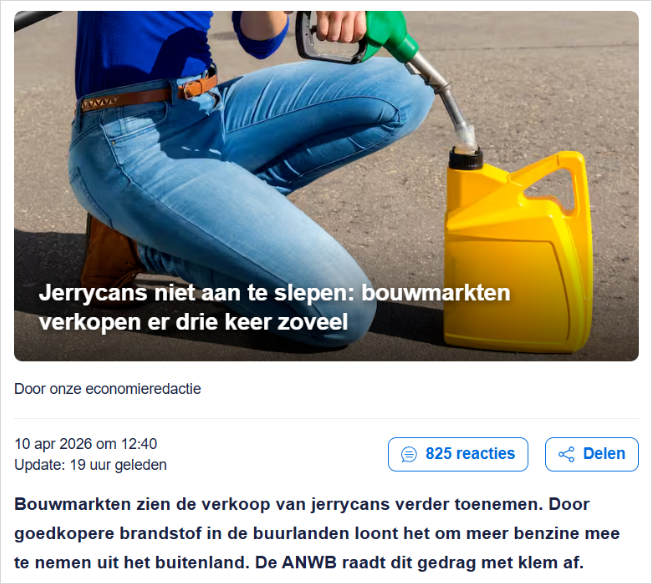652x584 pixels.
Task: Click the 'Update: 19 uur geleden' timestamp
Action: tap(91, 465)
